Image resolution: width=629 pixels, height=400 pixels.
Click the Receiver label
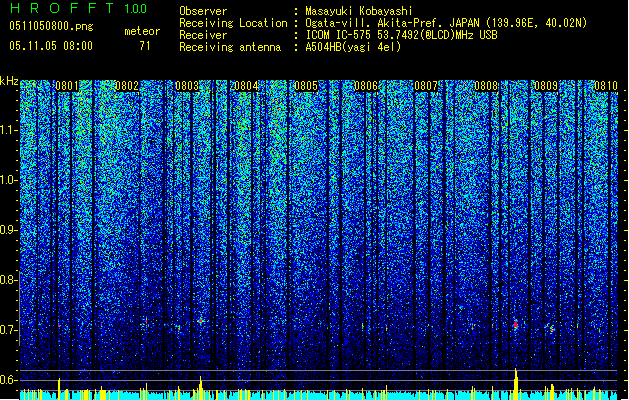[x=203, y=35]
